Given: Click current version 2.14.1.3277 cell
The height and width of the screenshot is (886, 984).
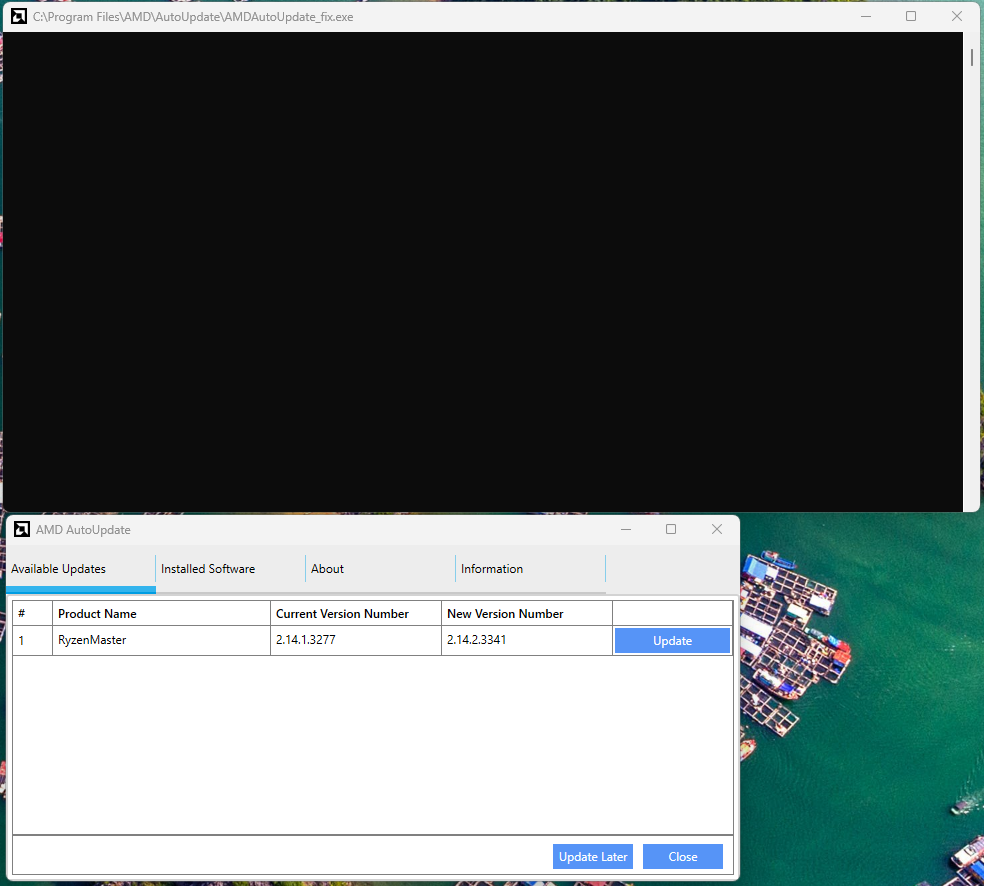Looking at the screenshot, I should tap(356, 640).
